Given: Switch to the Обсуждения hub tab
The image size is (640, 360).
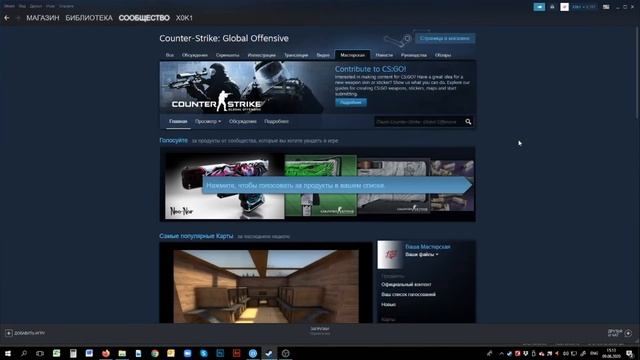Looking at the screenshot, I should (x=195, y=55).
